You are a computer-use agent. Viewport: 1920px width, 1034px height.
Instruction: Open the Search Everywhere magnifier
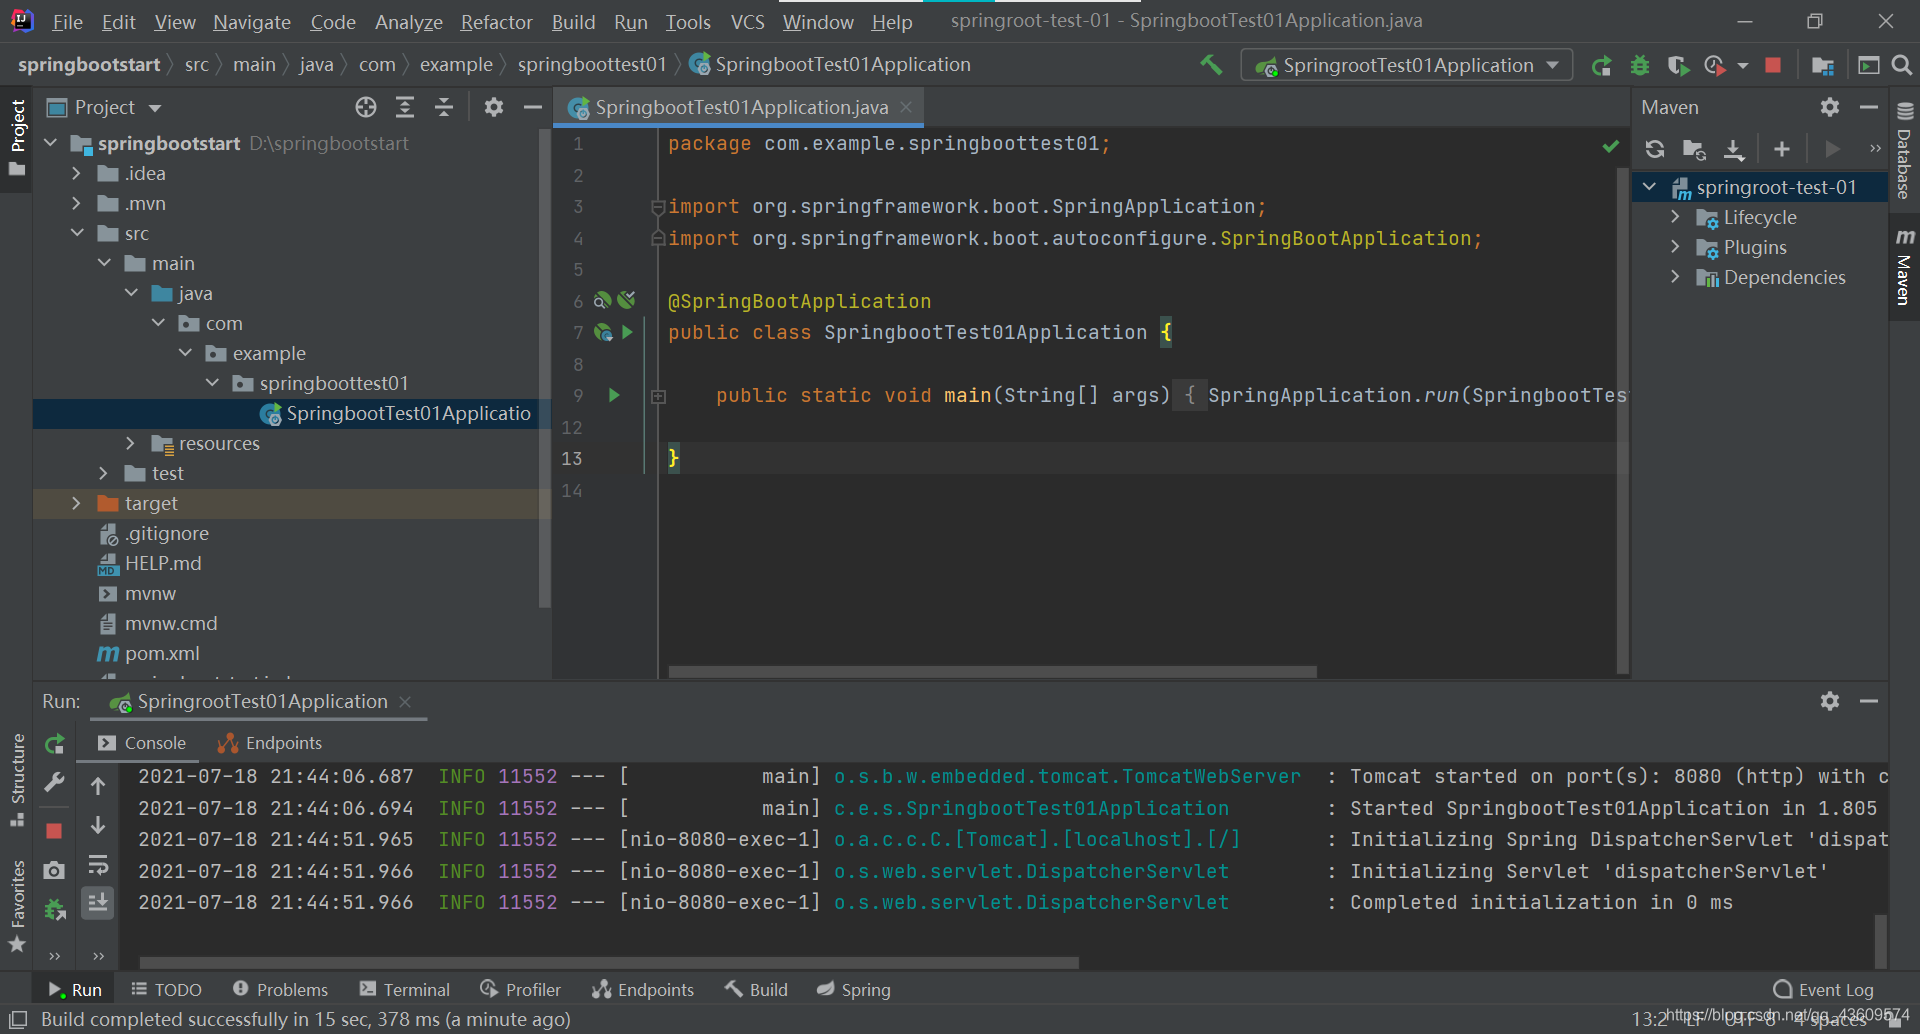tap(1902, 65)
